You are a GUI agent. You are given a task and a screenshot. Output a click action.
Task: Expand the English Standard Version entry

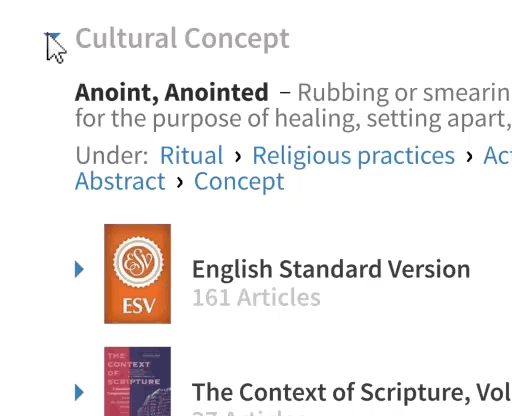point(79,269)
